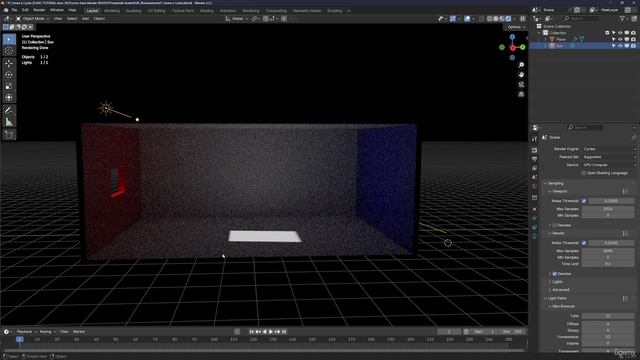Pause viewport render preview
The width and height of the screenshot is (640, 360).
coord(523,19)
